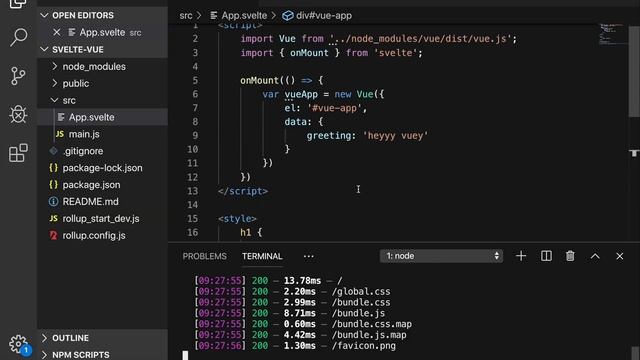The width and height of the screenshot is (640, 360).
Task: Open the Debug view with bug icon
Action: [18, 114]
